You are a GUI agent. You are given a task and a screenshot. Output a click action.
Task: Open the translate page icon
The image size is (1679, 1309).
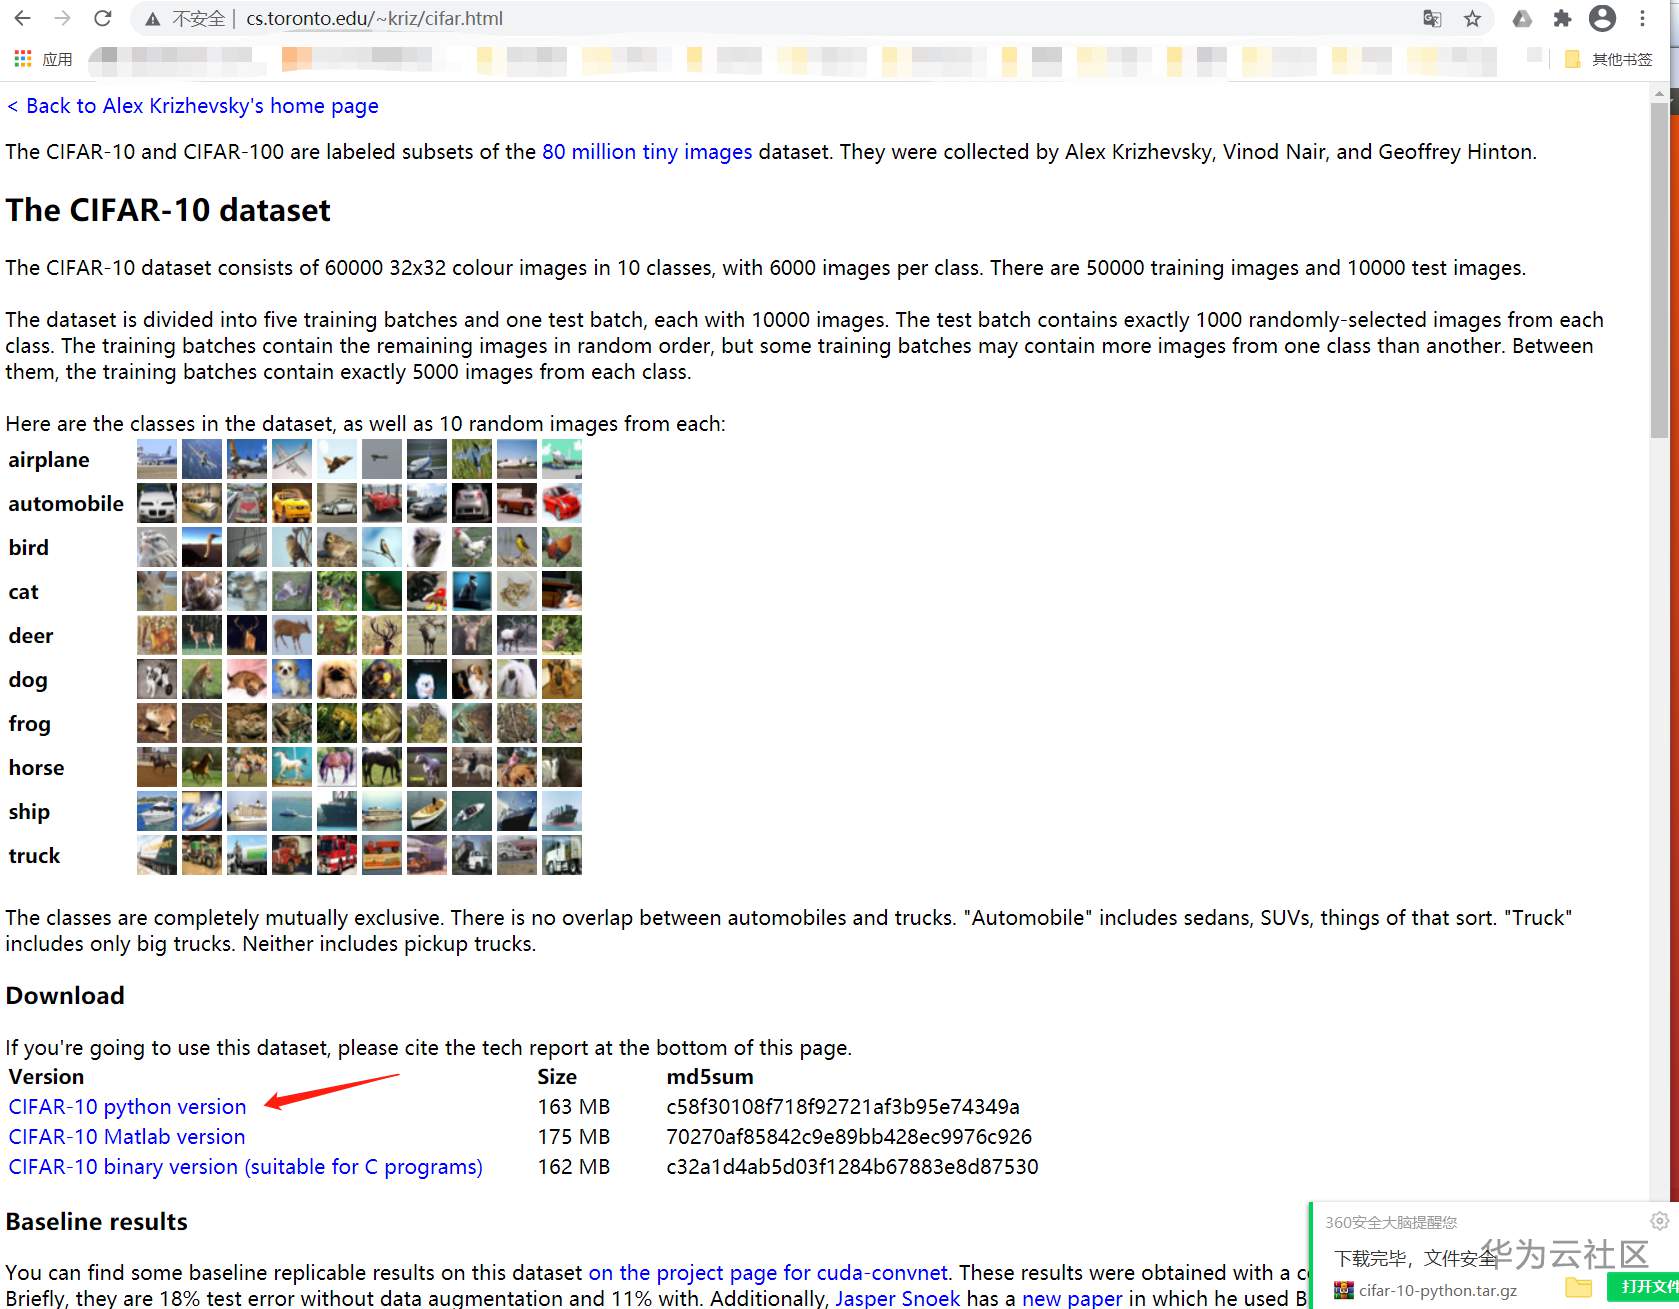[1432, 18]
